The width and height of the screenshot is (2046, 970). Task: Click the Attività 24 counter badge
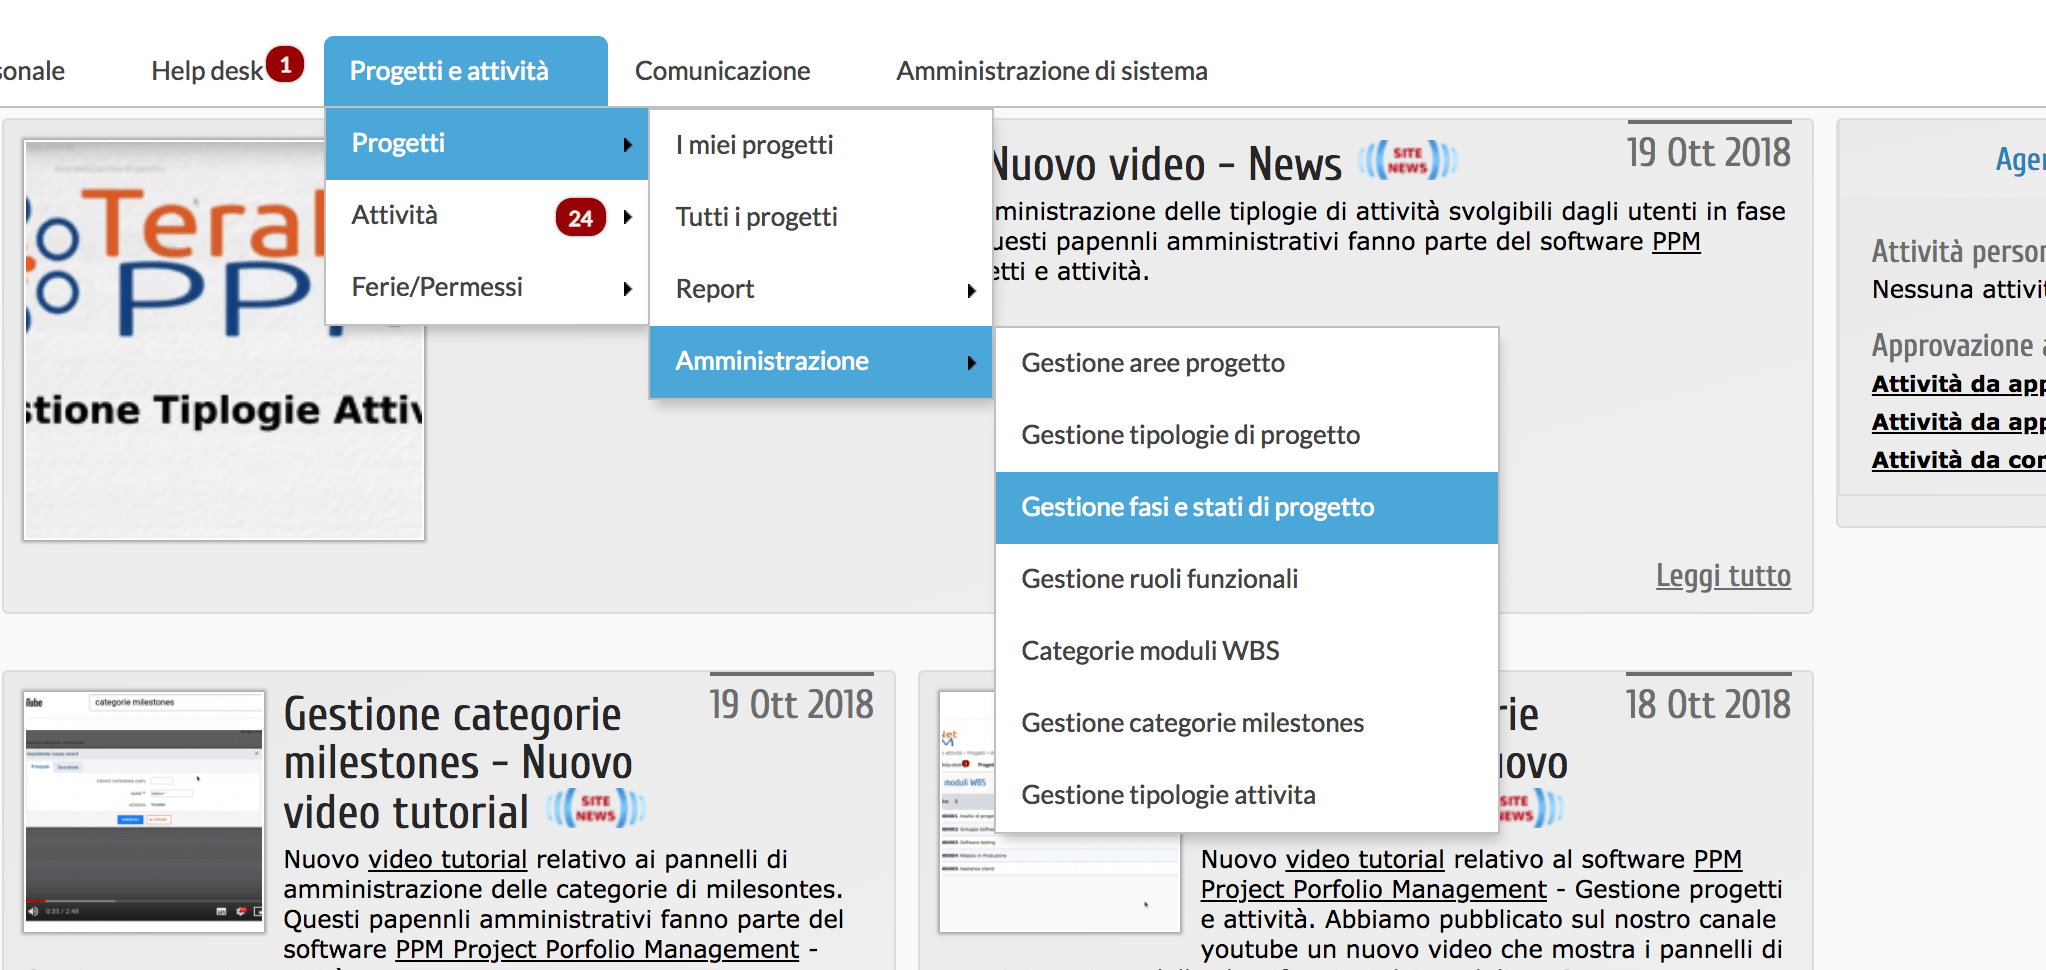(x=581, y=217)
